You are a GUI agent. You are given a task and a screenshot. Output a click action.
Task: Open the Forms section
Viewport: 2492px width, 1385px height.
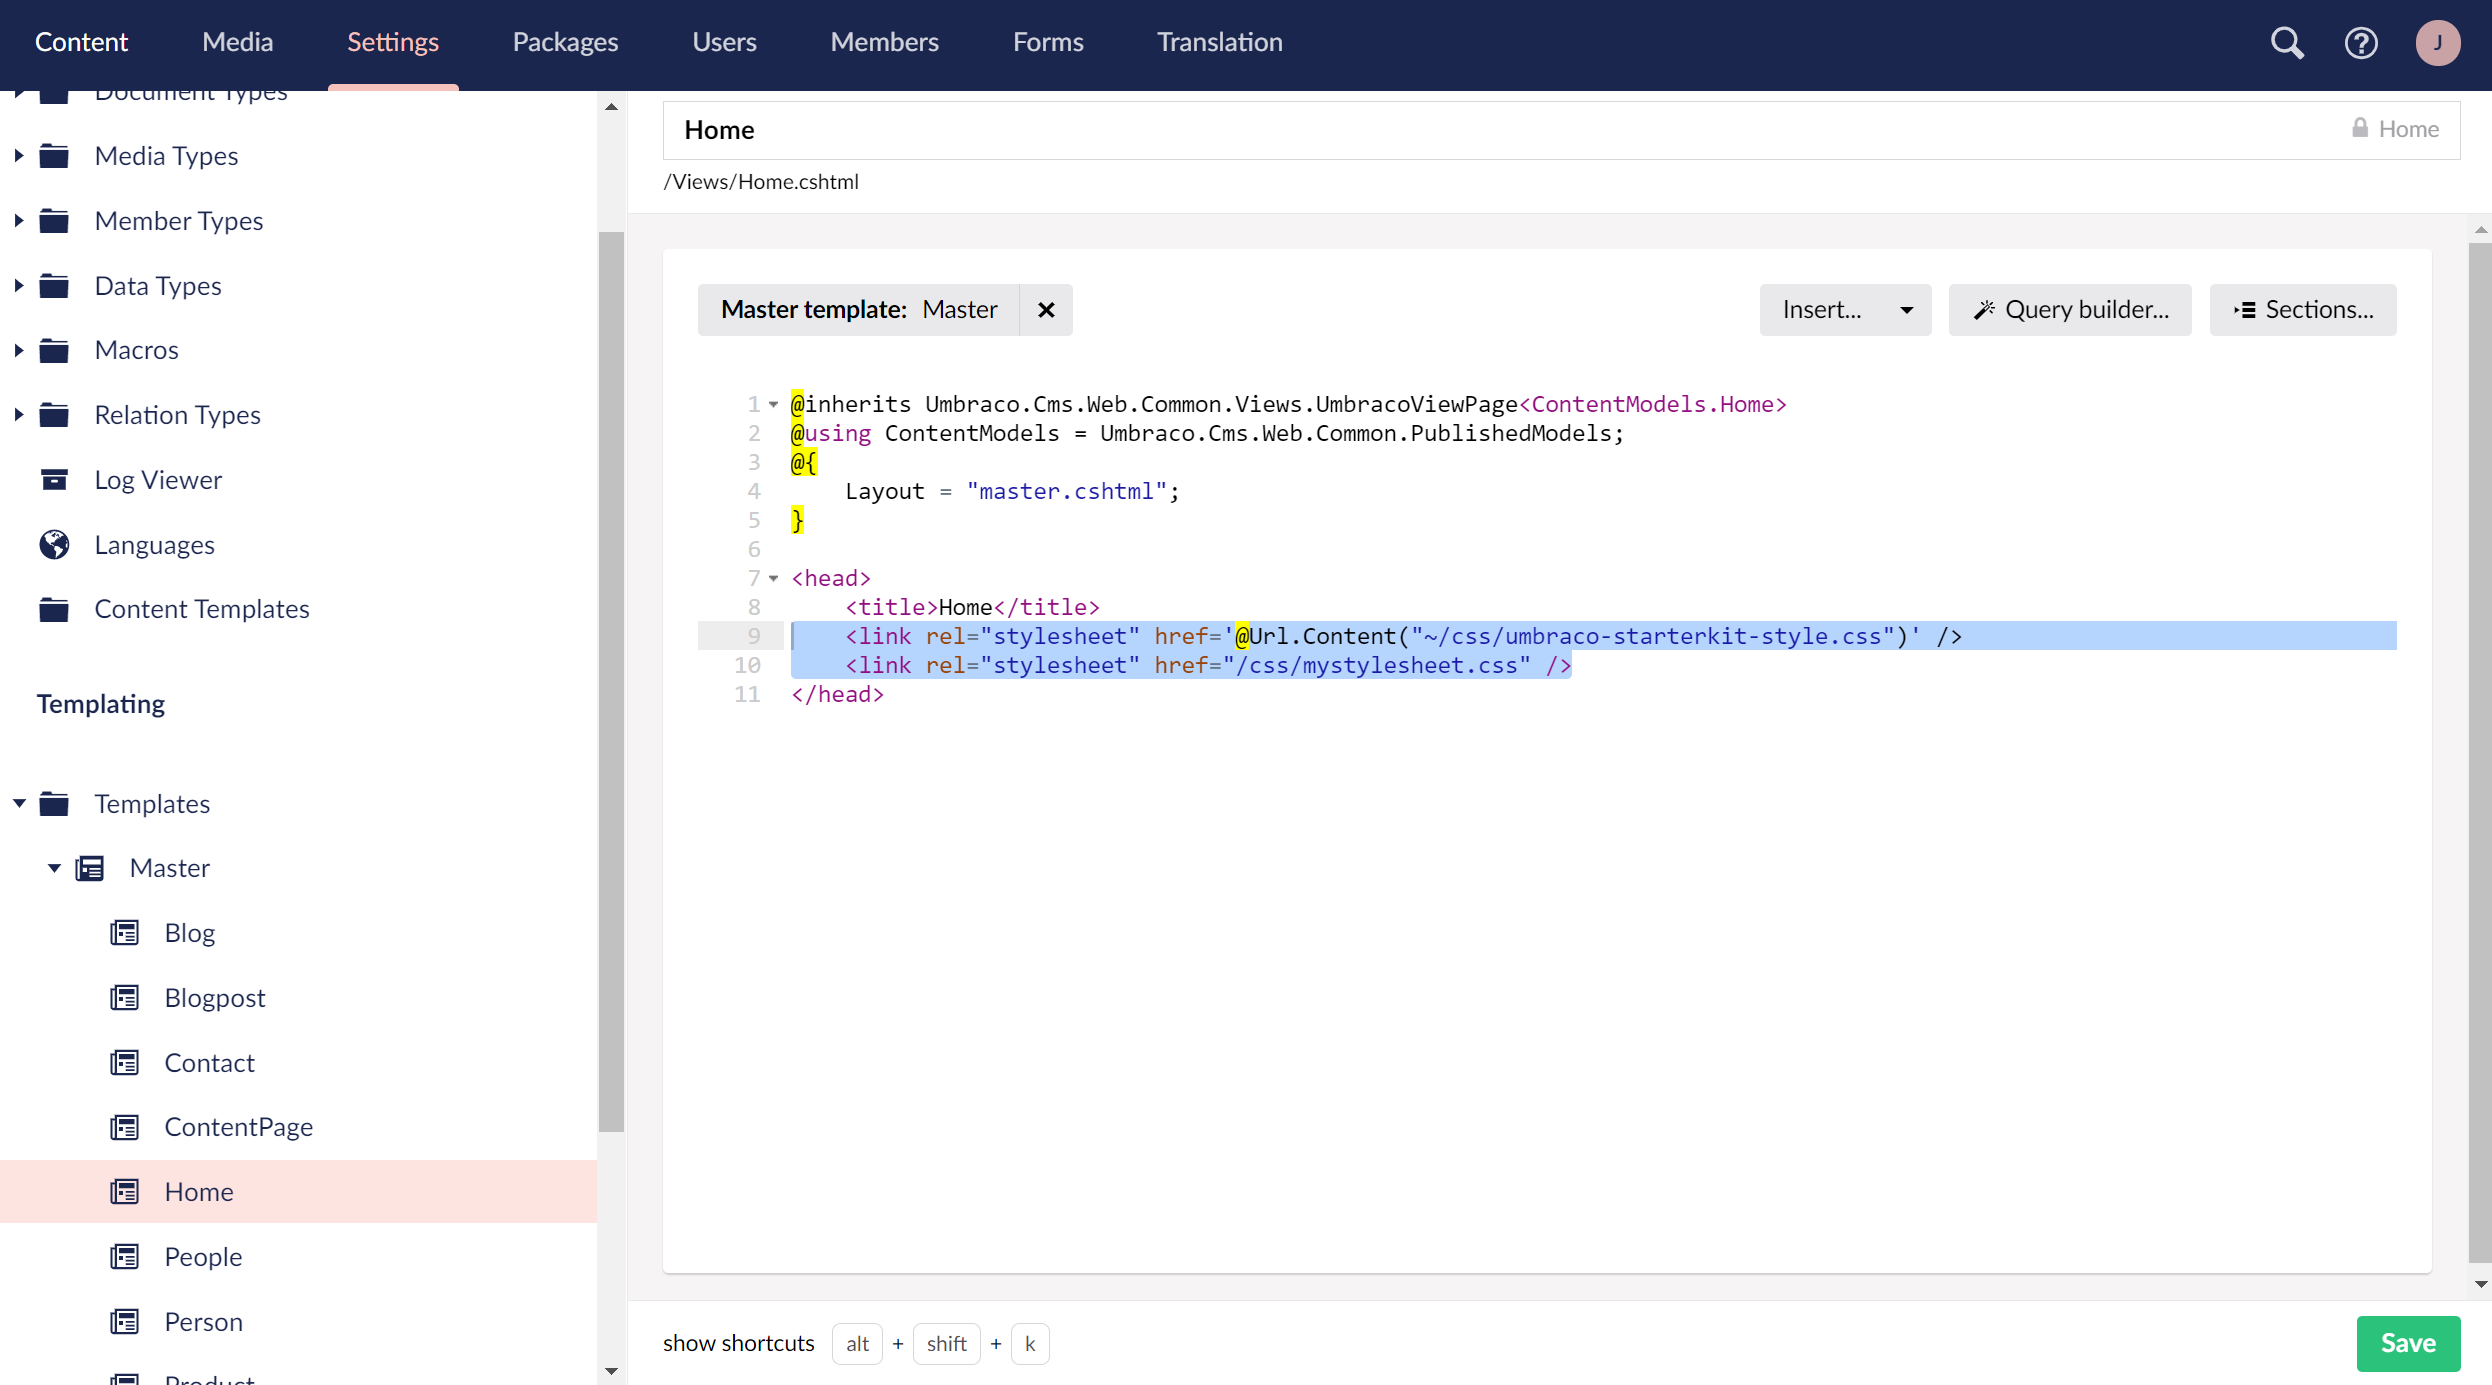click(1048, 42)
